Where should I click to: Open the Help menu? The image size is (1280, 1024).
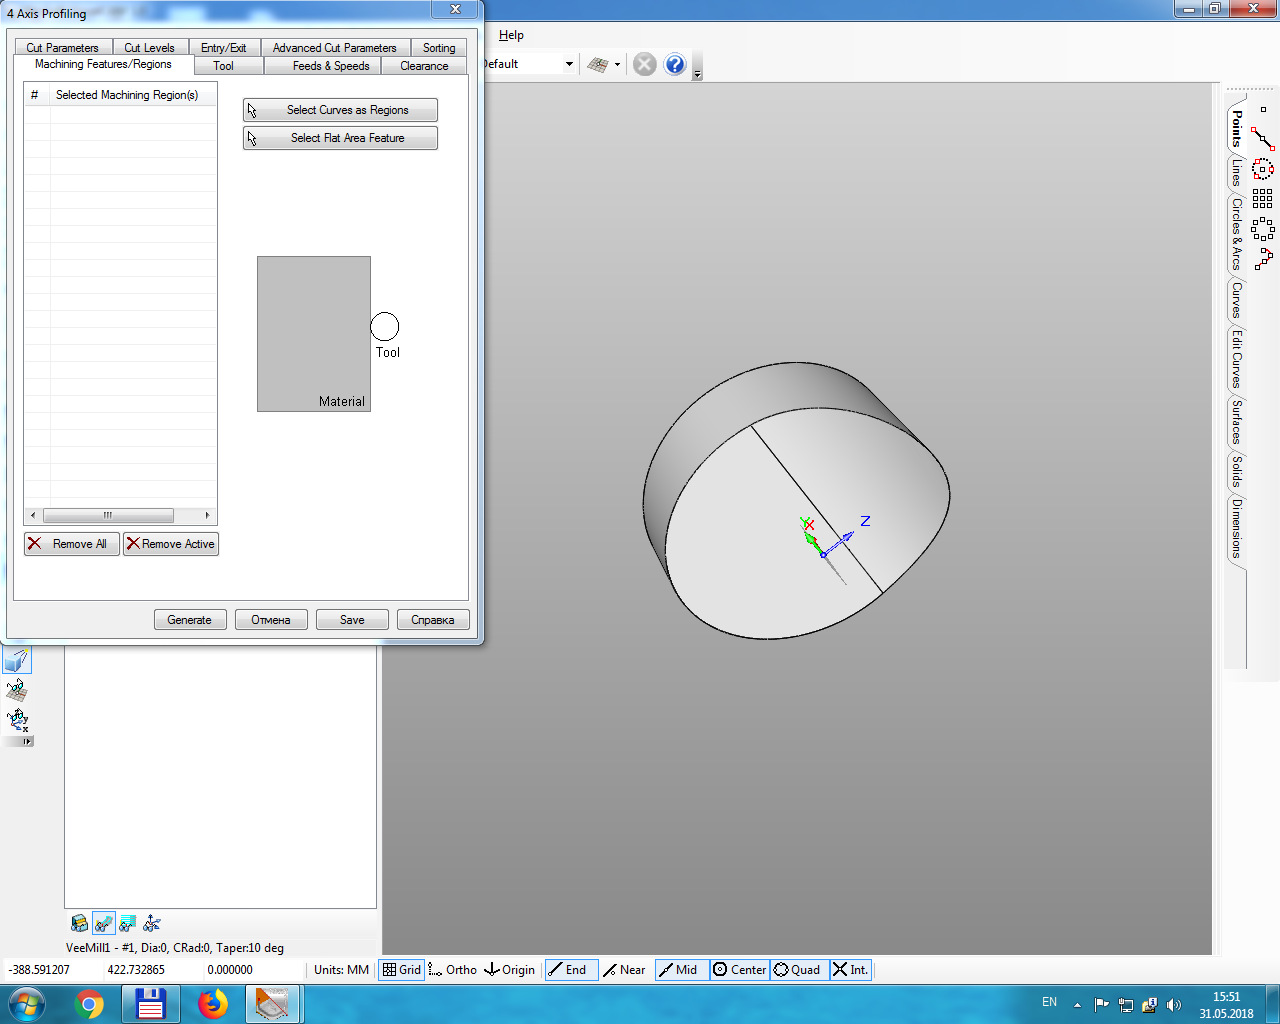coord(511,35)
